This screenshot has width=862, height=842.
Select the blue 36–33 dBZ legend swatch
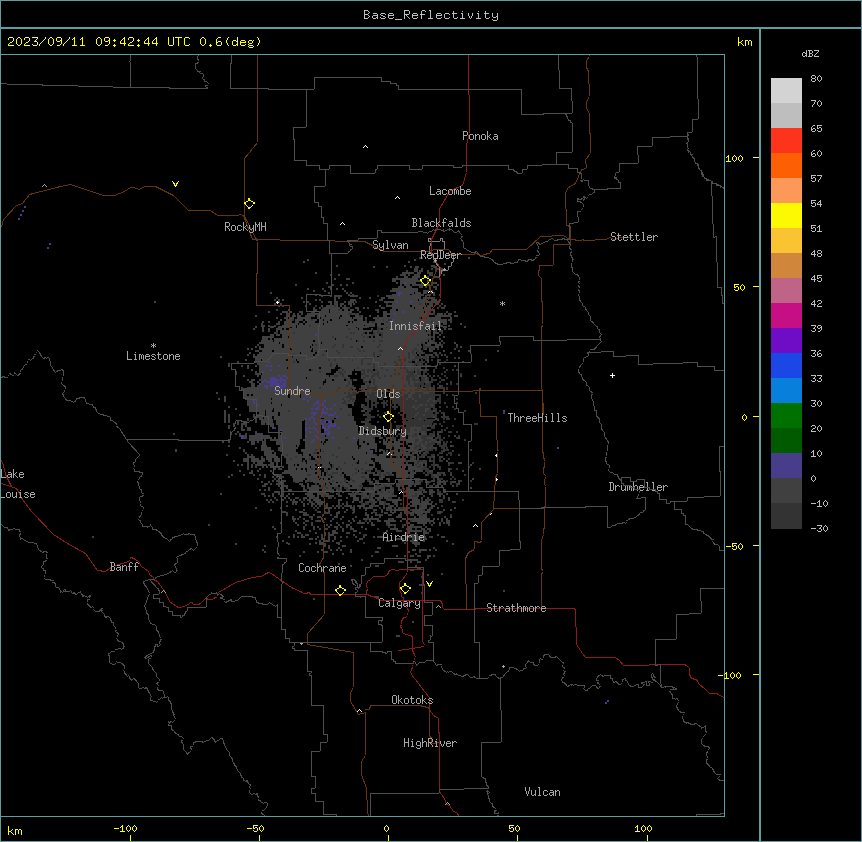(786, 365)
